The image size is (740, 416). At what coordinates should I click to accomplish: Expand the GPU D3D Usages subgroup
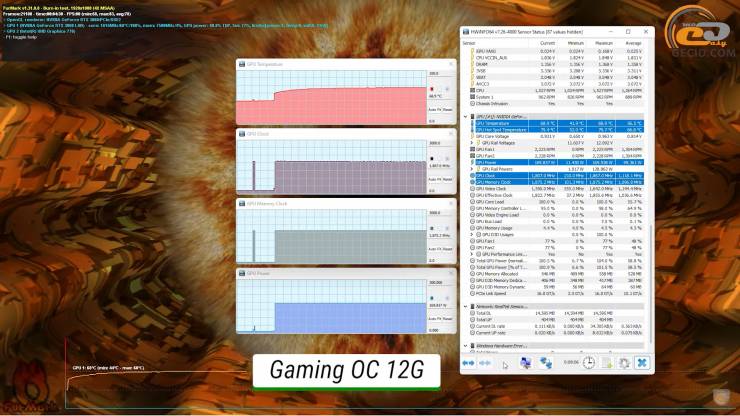coord(471,234)
